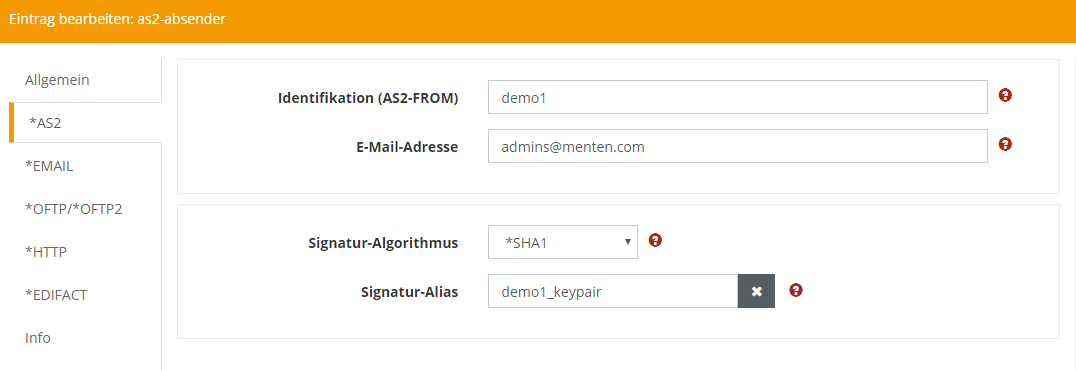1076x370 pixels.
Task: Show help icon beside E-Mail-Adresse field
Action: (1005, 144)
